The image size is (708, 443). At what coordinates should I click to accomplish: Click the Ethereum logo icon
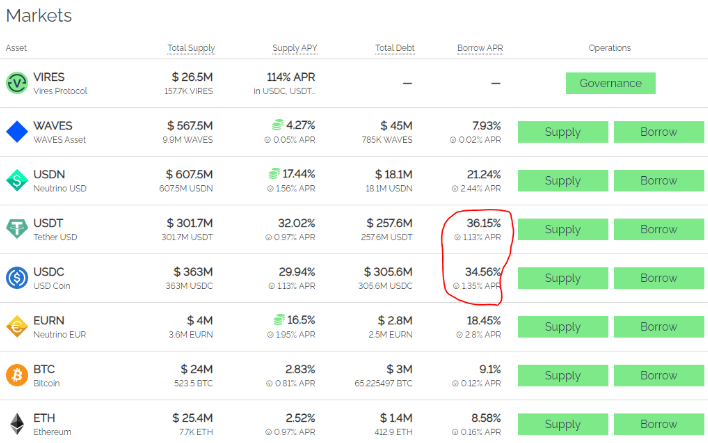(x=17, y=424)
